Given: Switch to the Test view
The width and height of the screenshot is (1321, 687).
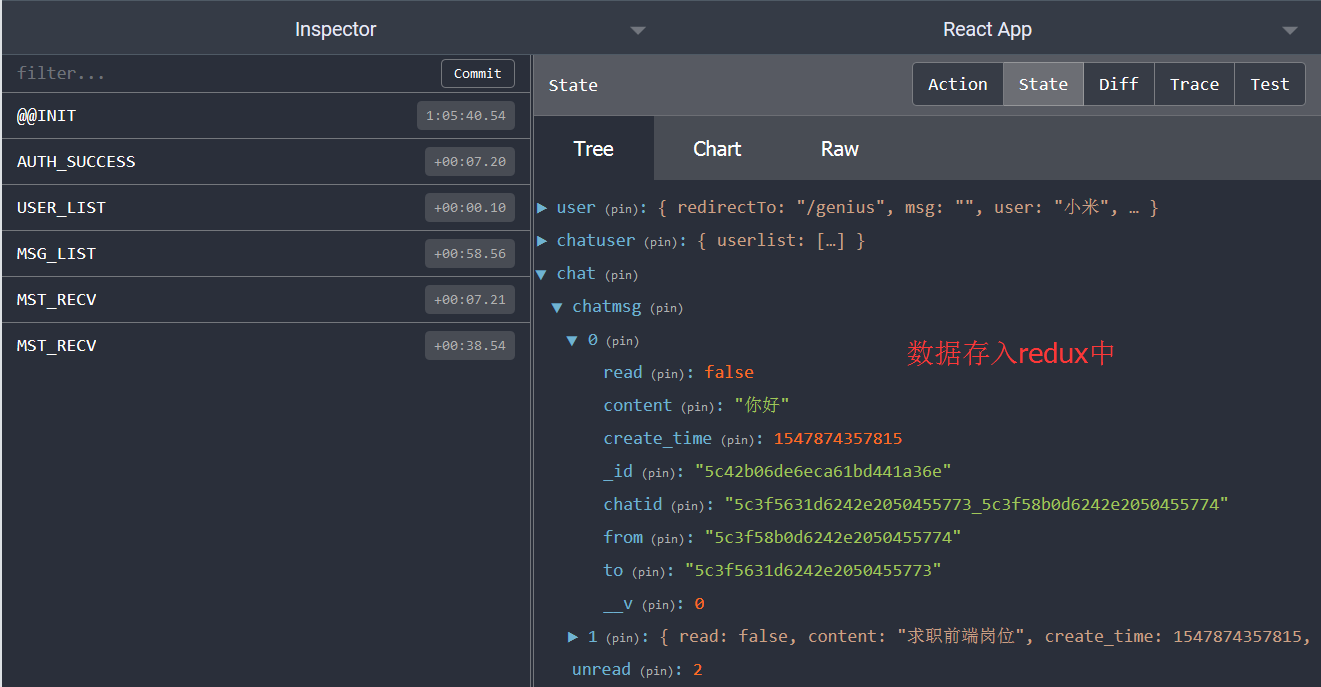Looking at the screenshot, I should click(x=1270, y=85).
